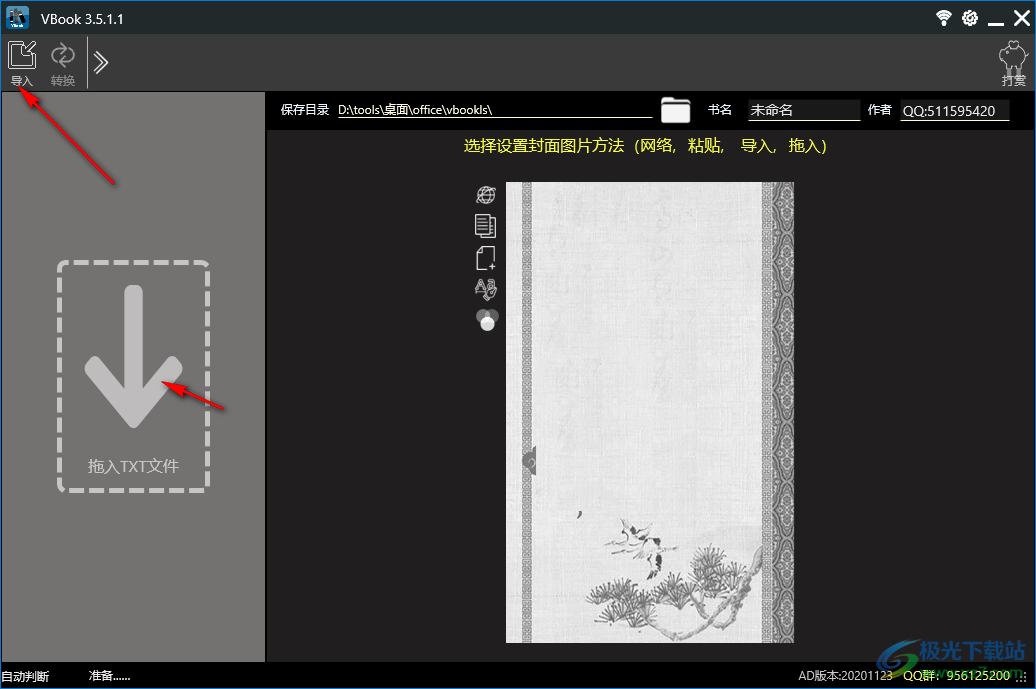Click the paste cover from clipboard icon
Image resolution: width=1036 pixels, height=689 pixels.
(x=486, y=226)
